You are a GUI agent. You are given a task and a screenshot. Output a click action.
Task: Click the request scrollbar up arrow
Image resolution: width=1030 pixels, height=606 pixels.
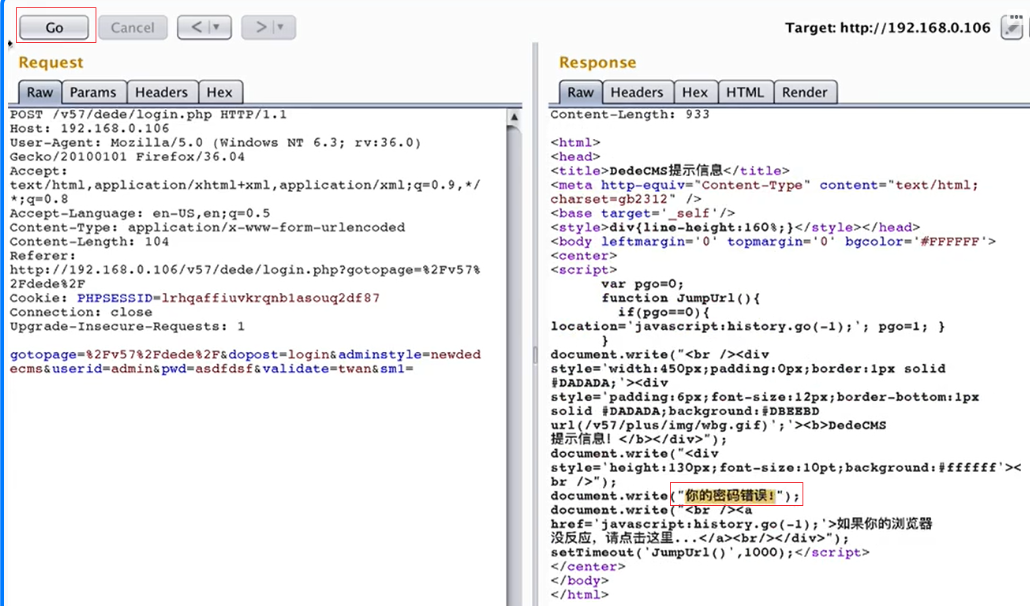click(x=514, y=117)
